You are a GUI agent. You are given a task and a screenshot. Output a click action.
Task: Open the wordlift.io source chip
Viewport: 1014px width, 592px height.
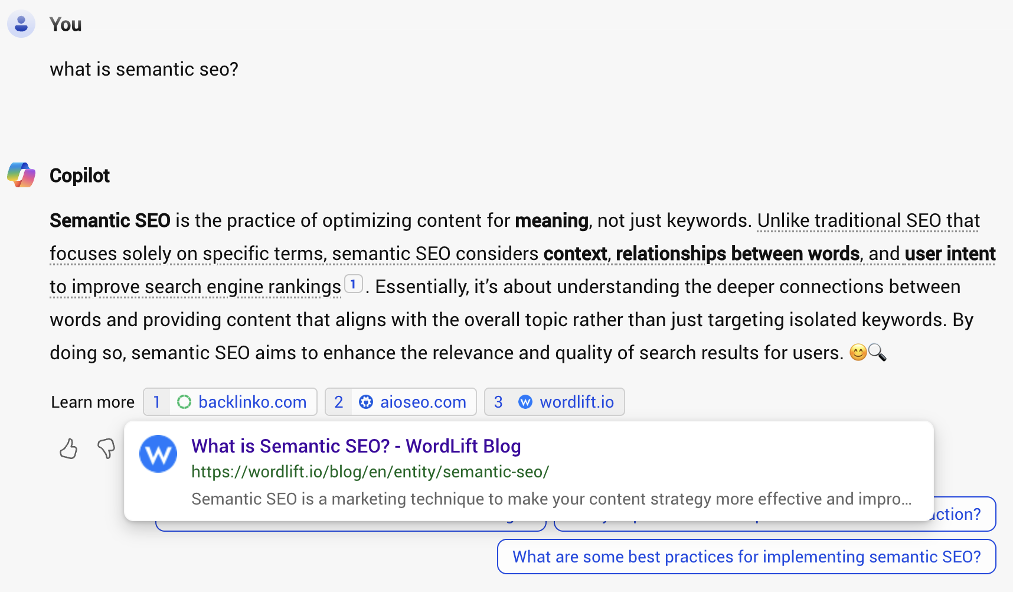[577, 401]
